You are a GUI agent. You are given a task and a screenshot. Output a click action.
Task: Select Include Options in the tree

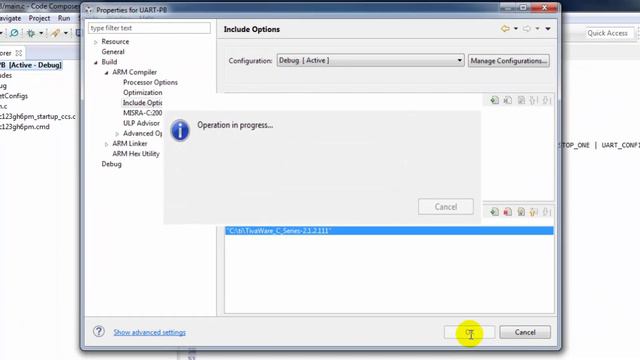142,103
